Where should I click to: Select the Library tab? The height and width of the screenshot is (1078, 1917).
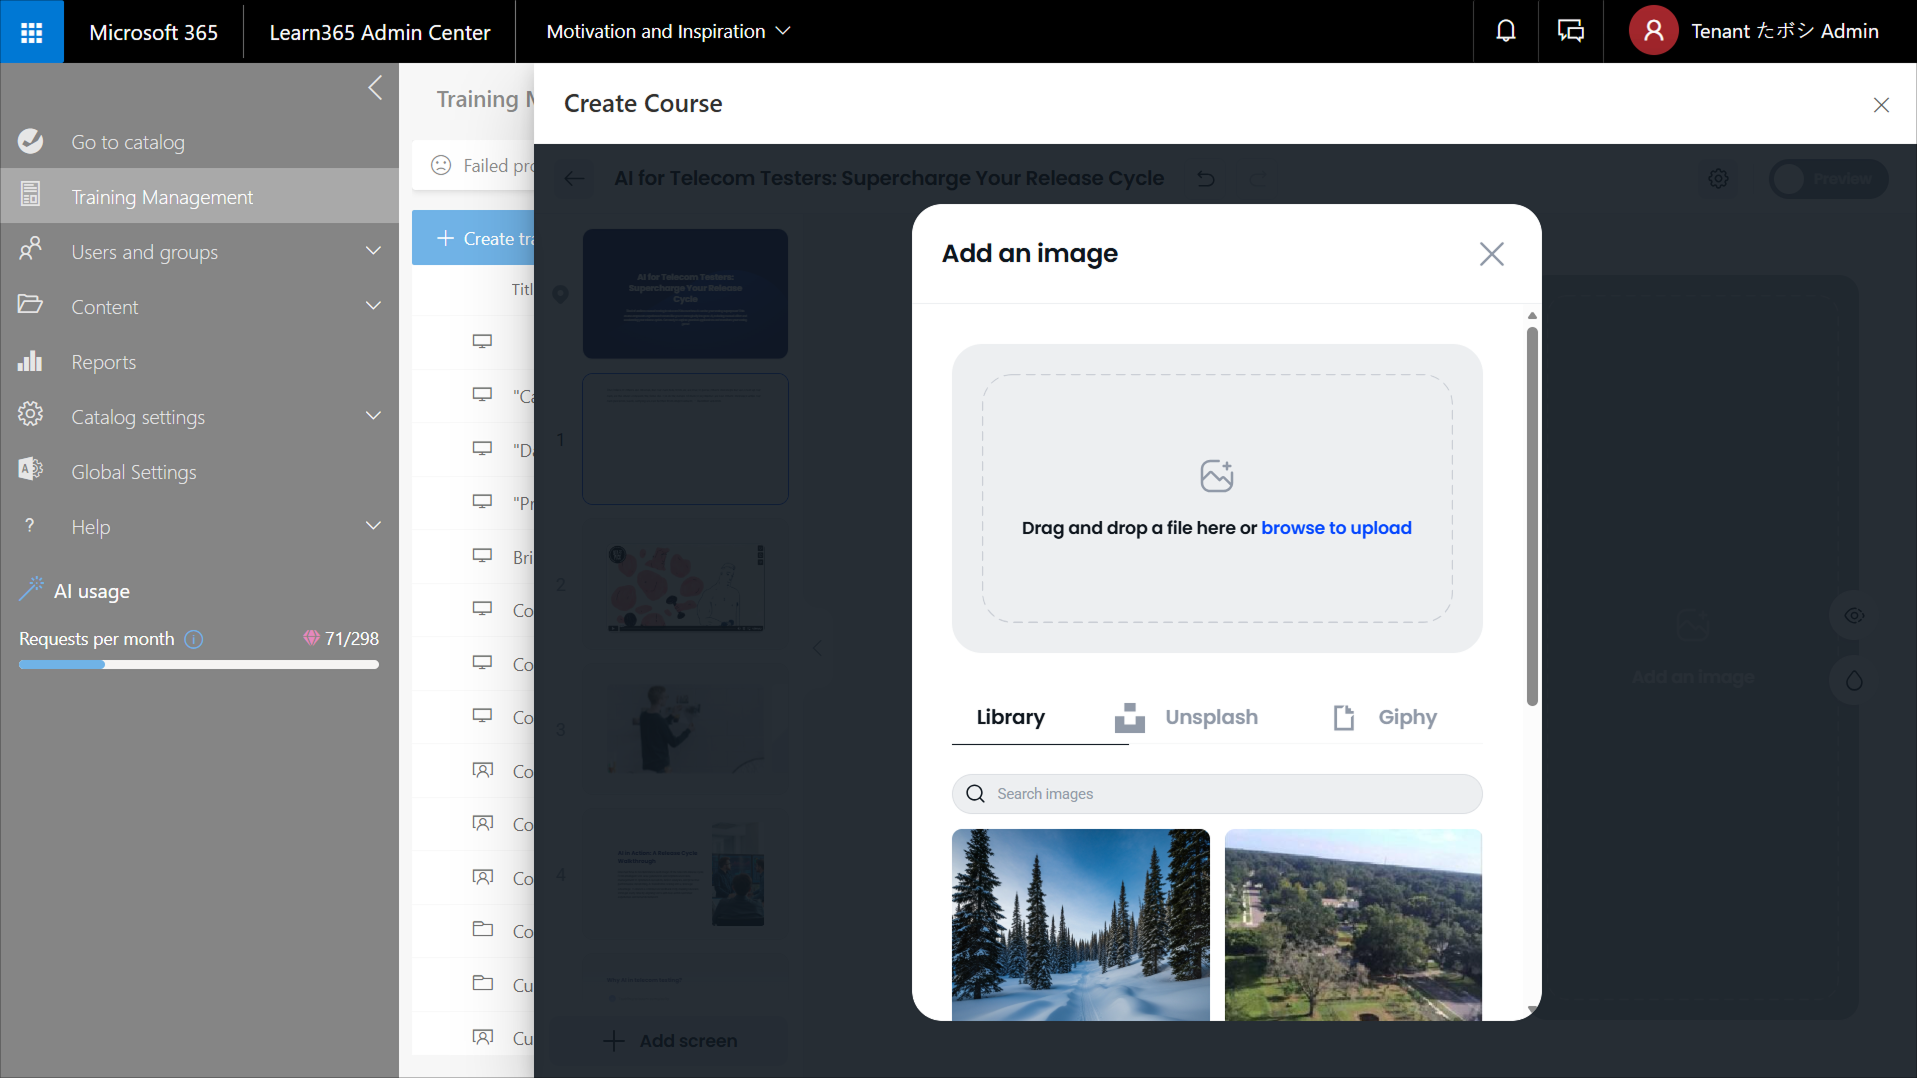[x=1010, y=717]
